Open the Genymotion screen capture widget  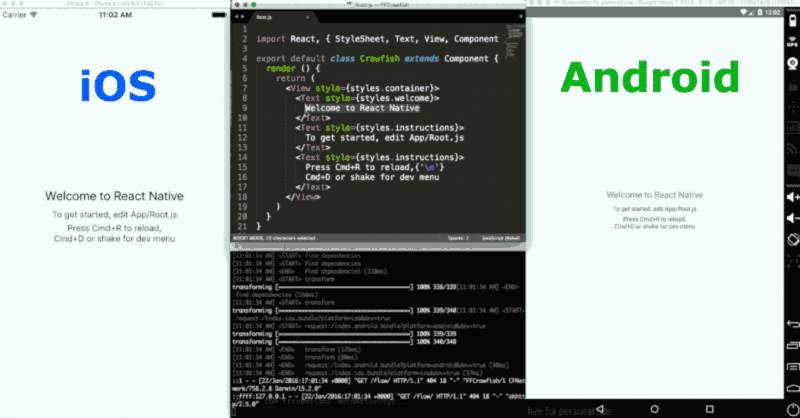pos(792,85)
